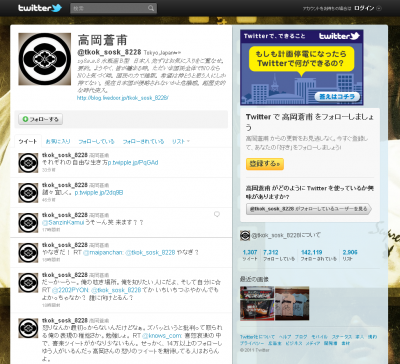Open the モバイル footer link
The height and width of the screenshot is (364, 400).
[x=320, y=337]
